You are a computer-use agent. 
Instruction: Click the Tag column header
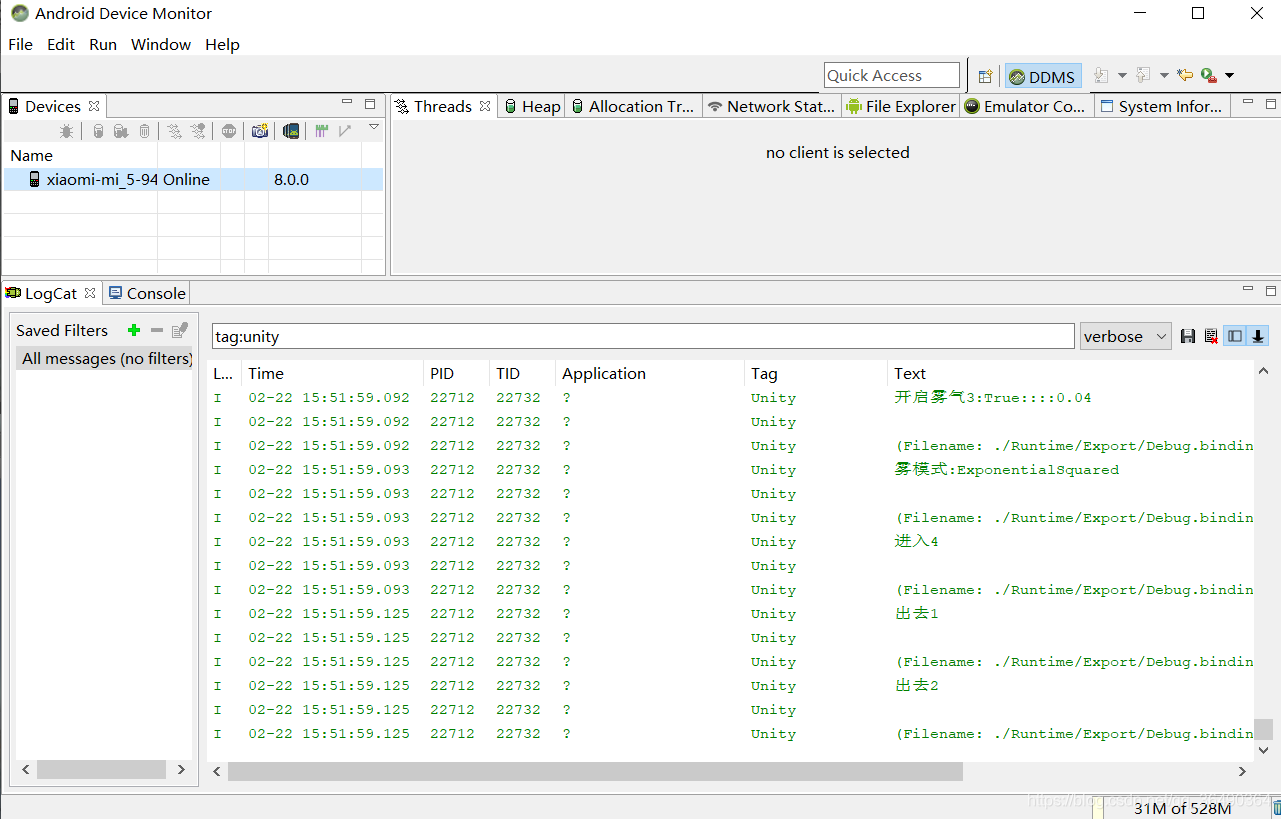point(815,374)
